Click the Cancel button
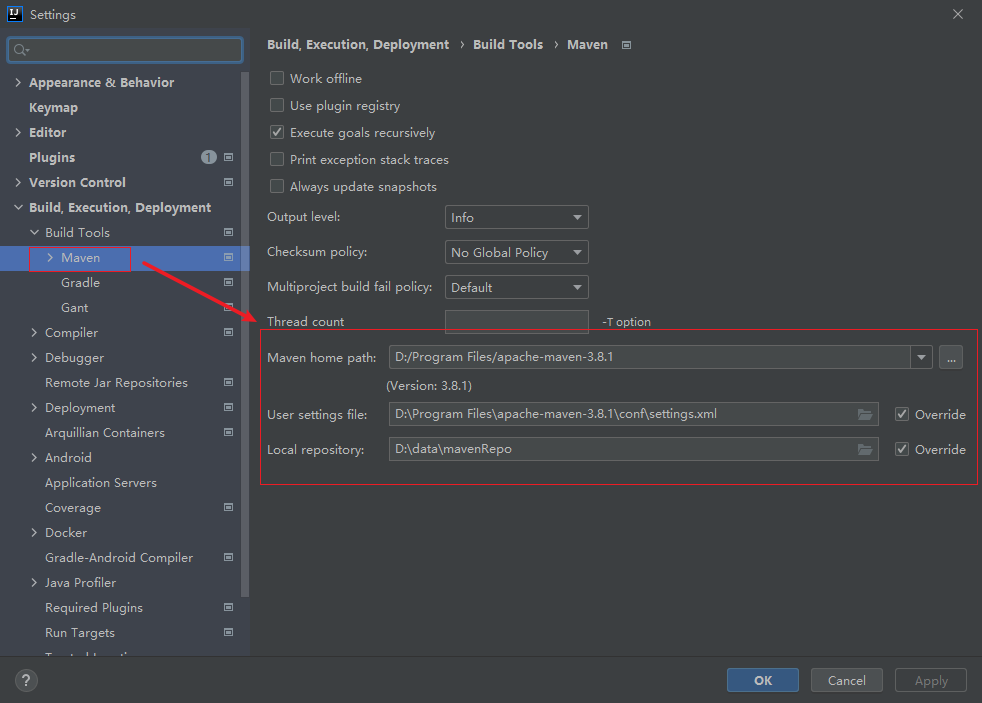 pos(847,680)
